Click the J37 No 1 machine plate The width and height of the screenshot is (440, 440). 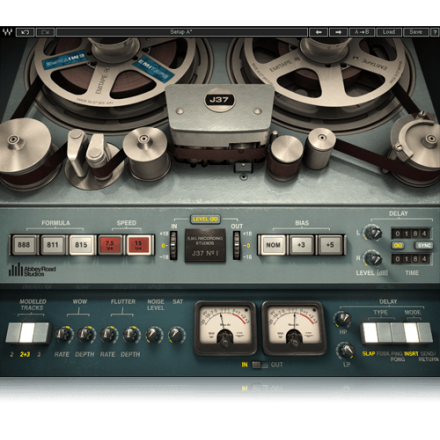(x=205, y=245)
